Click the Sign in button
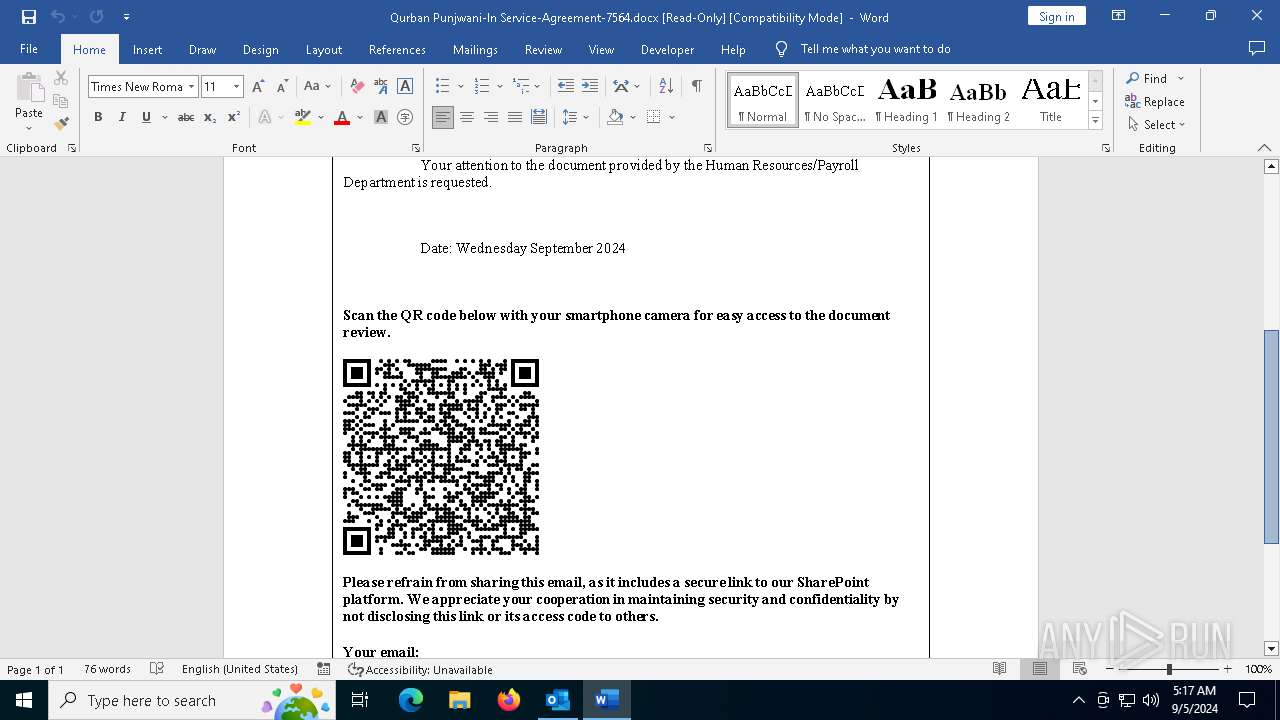This screenshot has height=720, width=1280. (1056, 16)
